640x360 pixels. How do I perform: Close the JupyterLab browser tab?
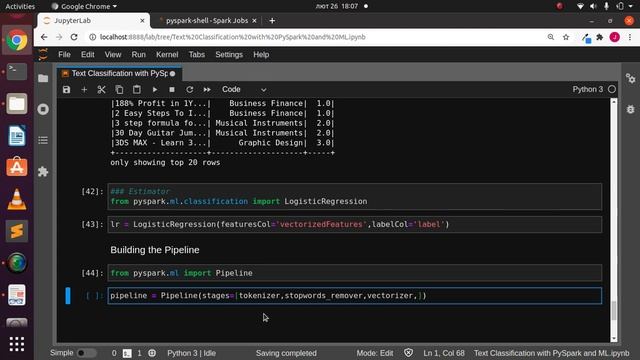(142, 20)
